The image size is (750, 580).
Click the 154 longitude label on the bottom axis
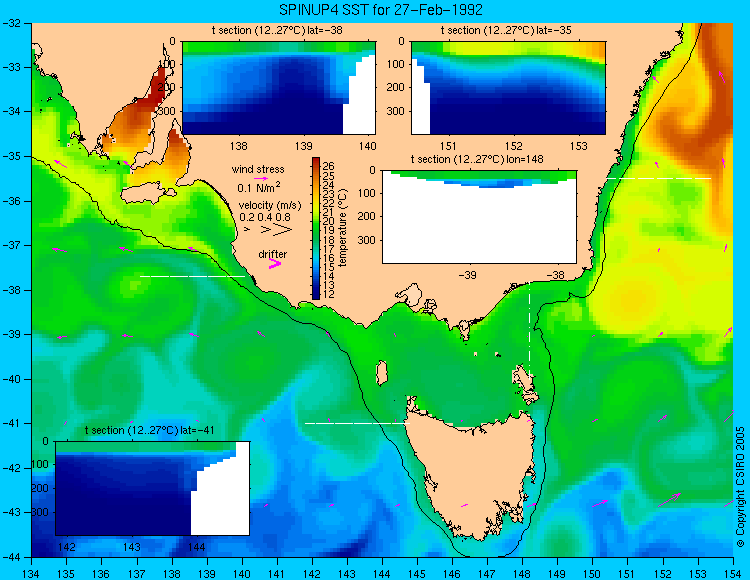pyautogui.click(x=732, y=574)
